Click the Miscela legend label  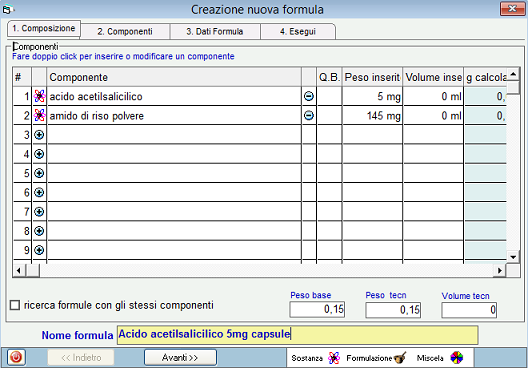[x=430, y=358]
